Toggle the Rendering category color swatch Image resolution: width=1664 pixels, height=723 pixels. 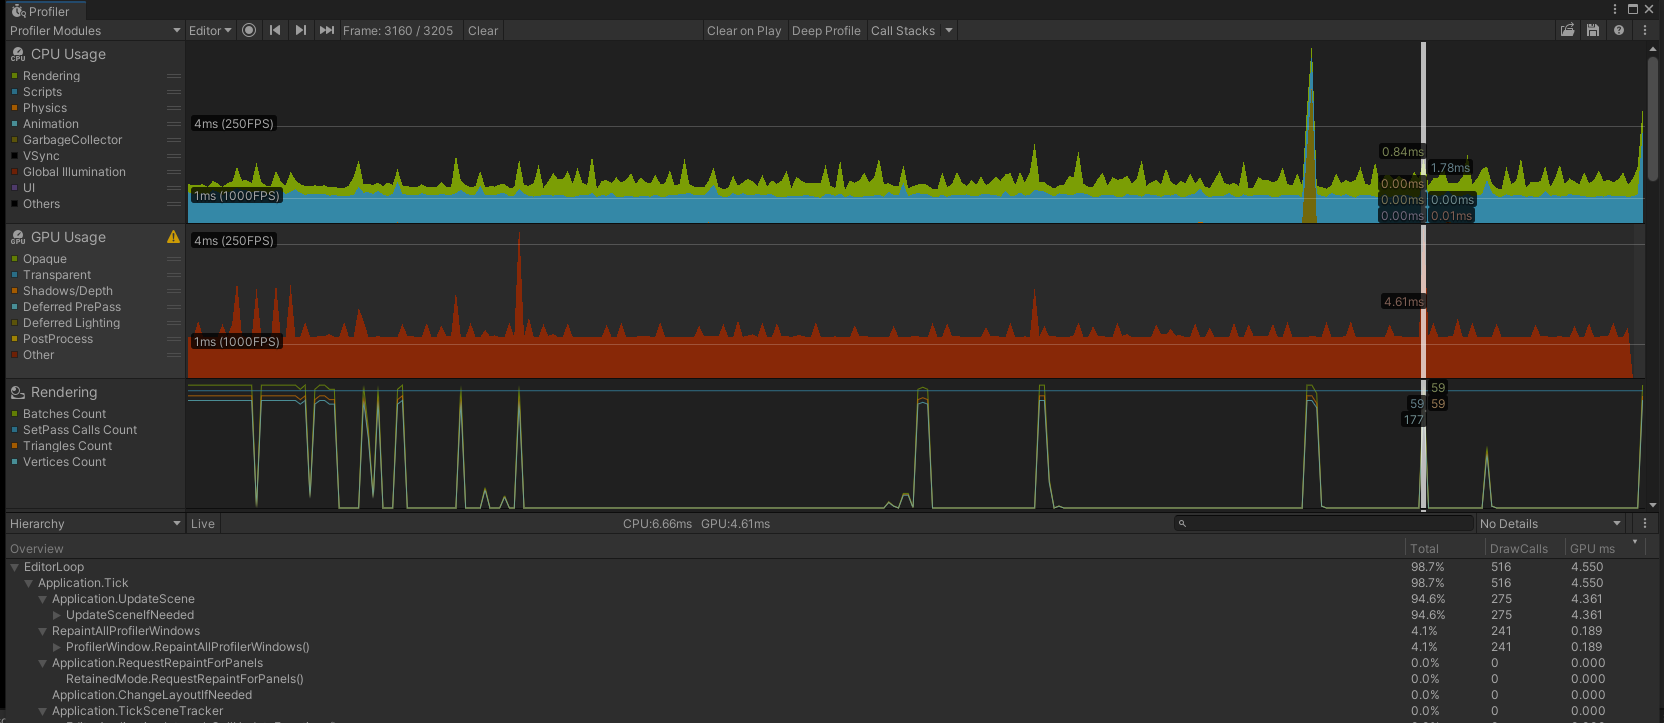(15, 76)
